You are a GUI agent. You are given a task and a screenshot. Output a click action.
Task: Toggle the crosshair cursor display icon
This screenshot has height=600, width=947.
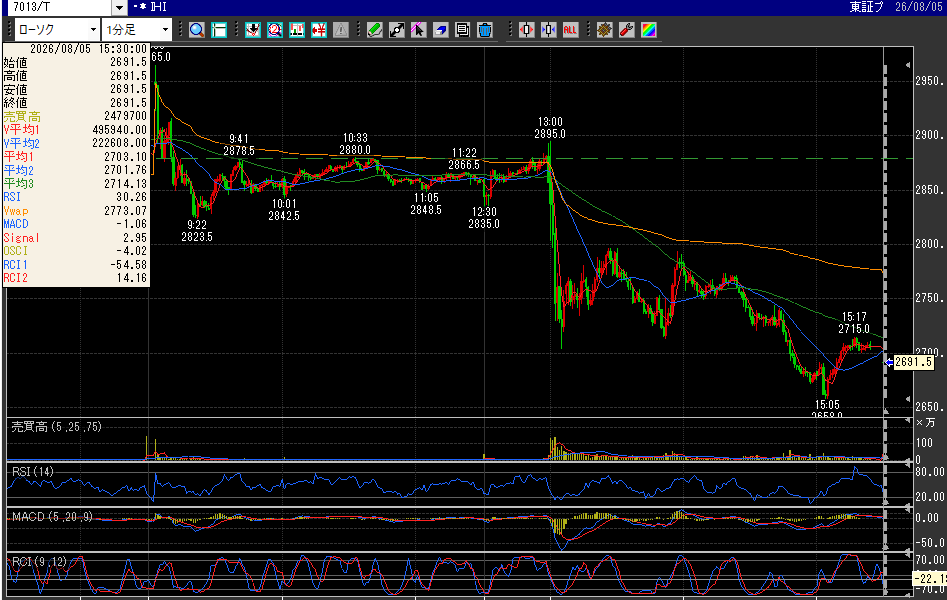(219, 30)
